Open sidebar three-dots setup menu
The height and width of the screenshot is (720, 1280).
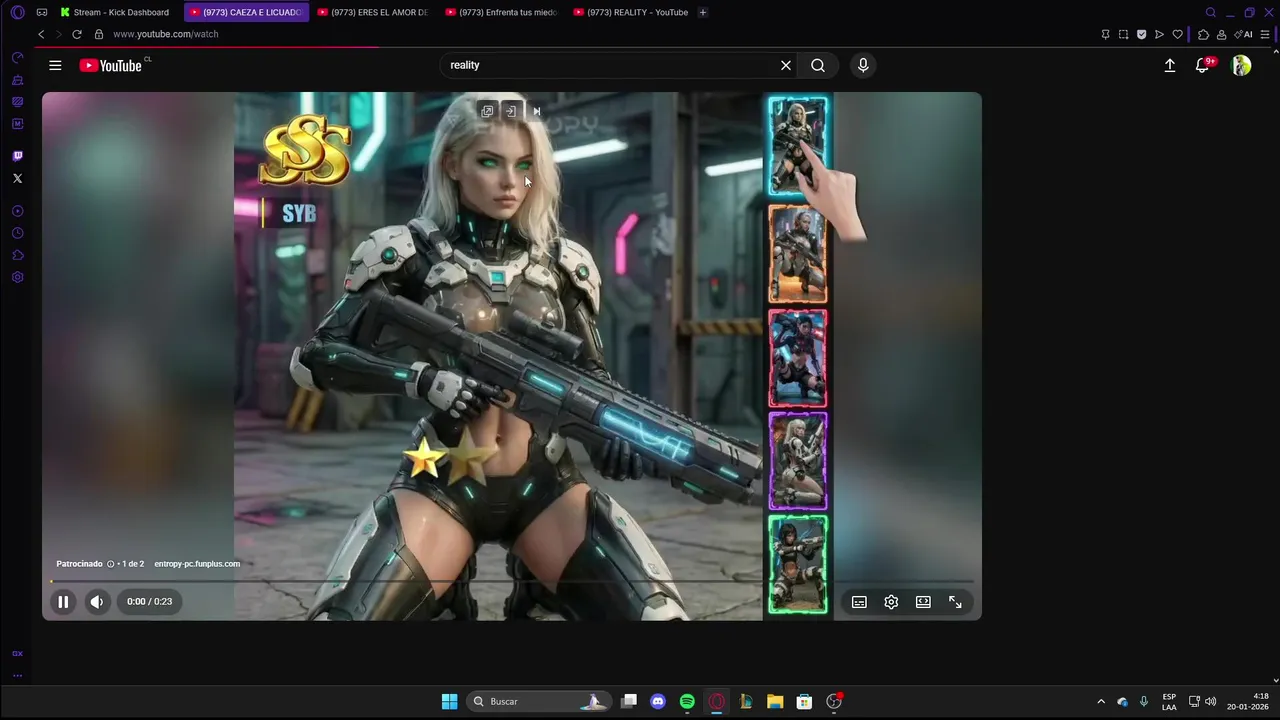(17, 675)
